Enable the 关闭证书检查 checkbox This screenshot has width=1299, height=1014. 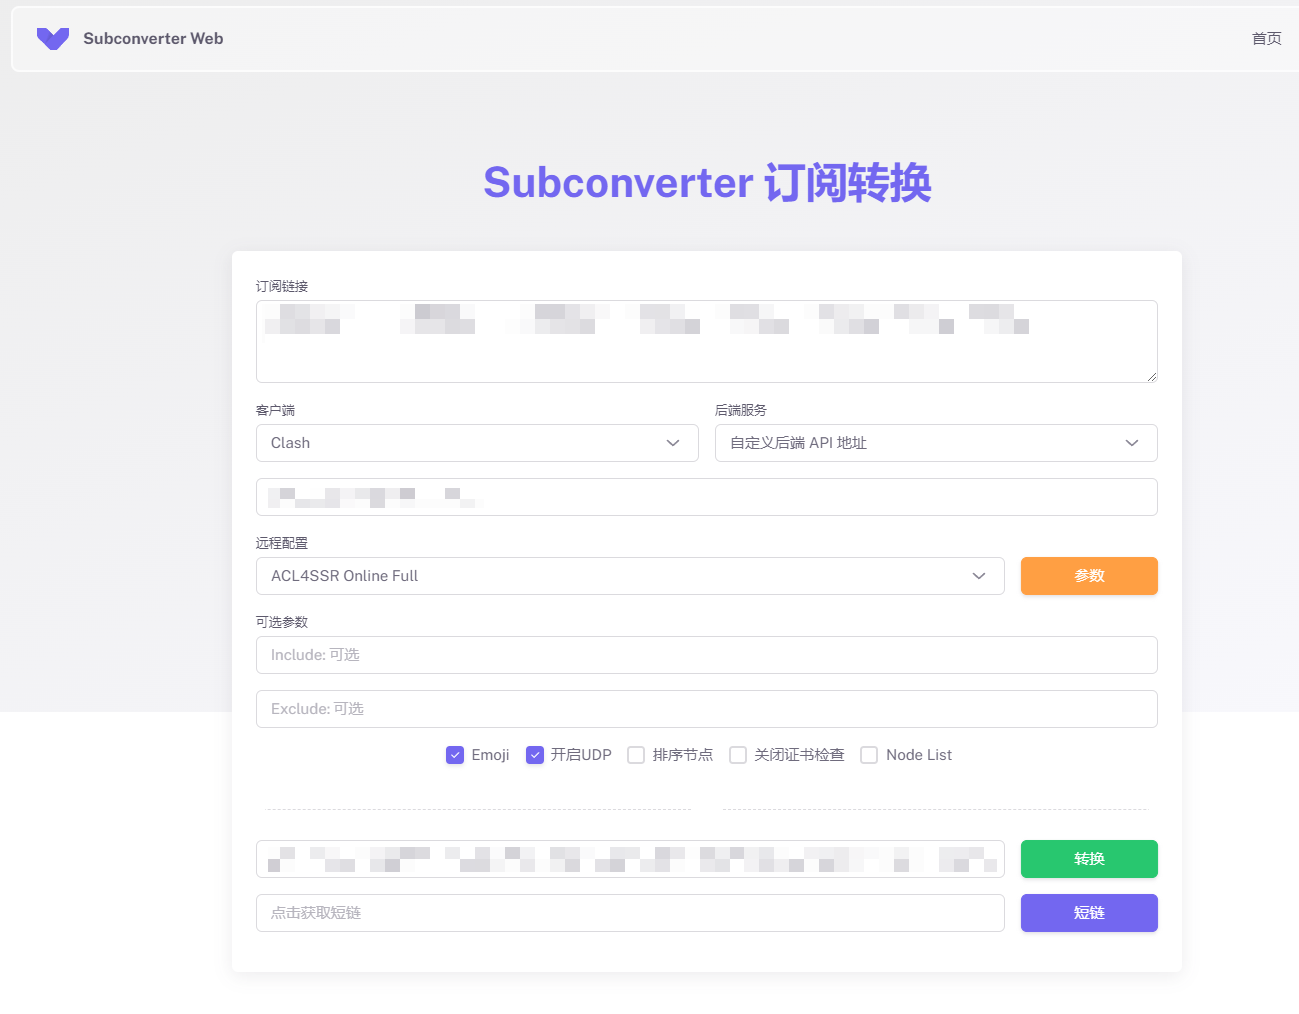pyautogui.click(x=738, y=755)
